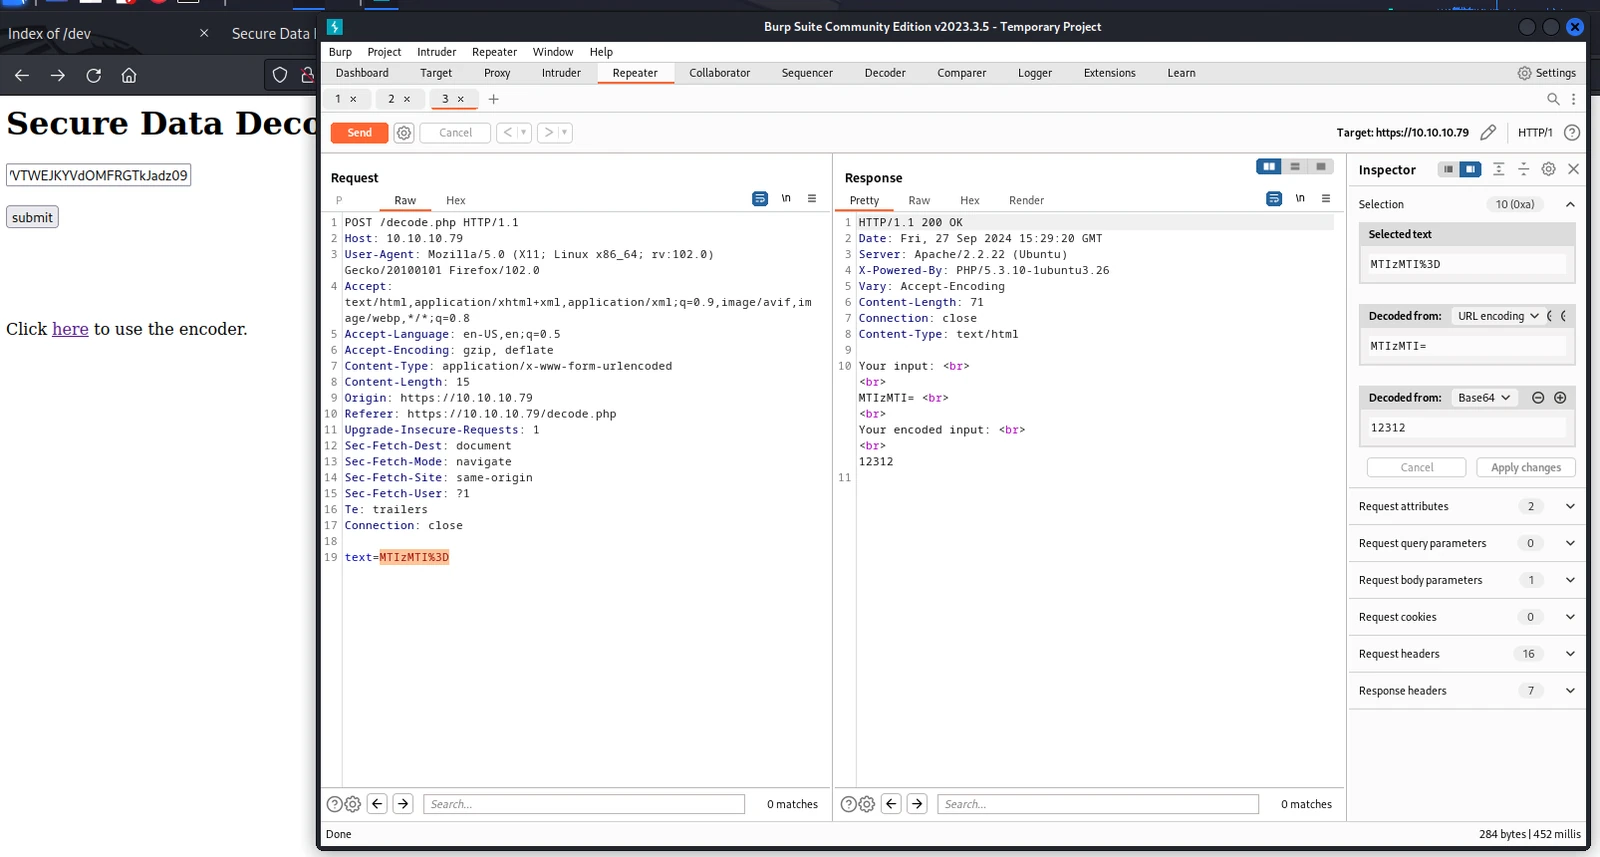
Task: Go to next match in response search
Action: [x=917, y=803]
